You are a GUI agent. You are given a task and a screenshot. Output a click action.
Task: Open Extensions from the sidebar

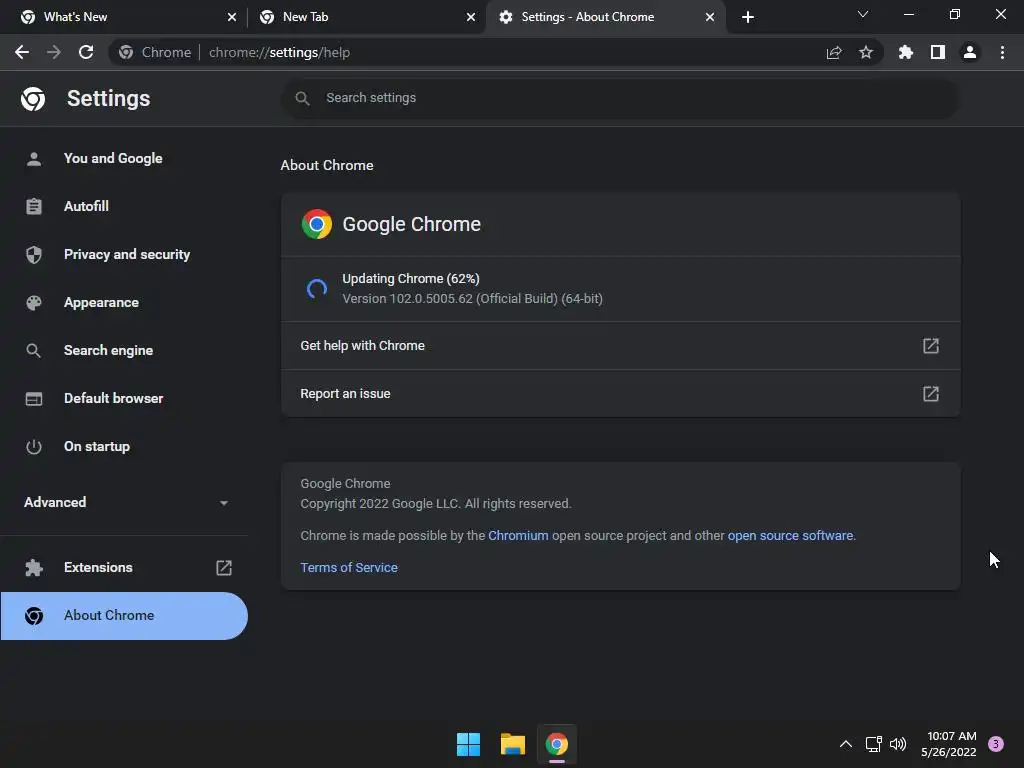click(x=124, y=568)
